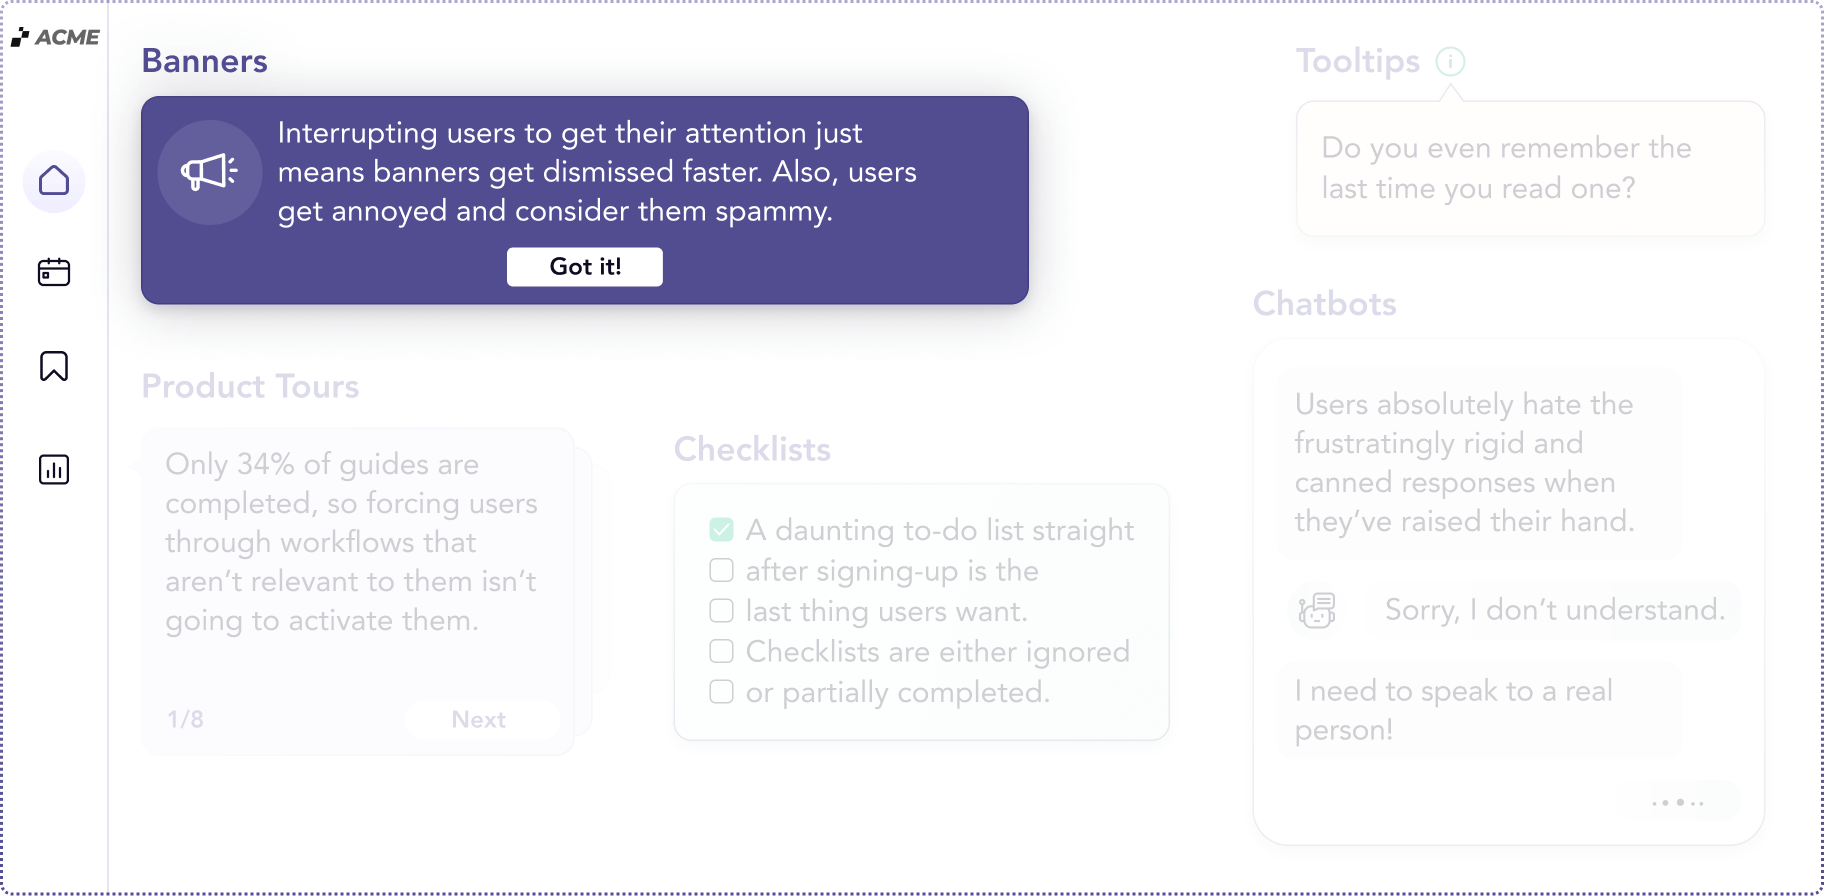
Task: Open the bookmark icon in sidebar
Action: pos(54,366)
